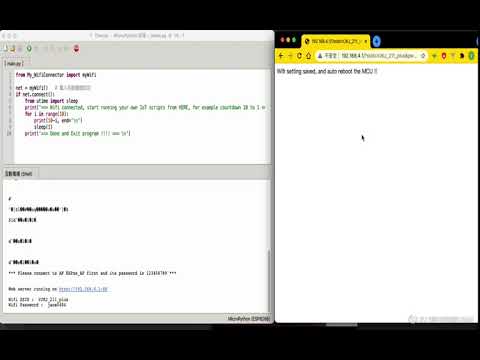Select the main.py editor tab in Thonny
Image resolution: width=480 pixels, height=360 pixels.
click(14, 63)
